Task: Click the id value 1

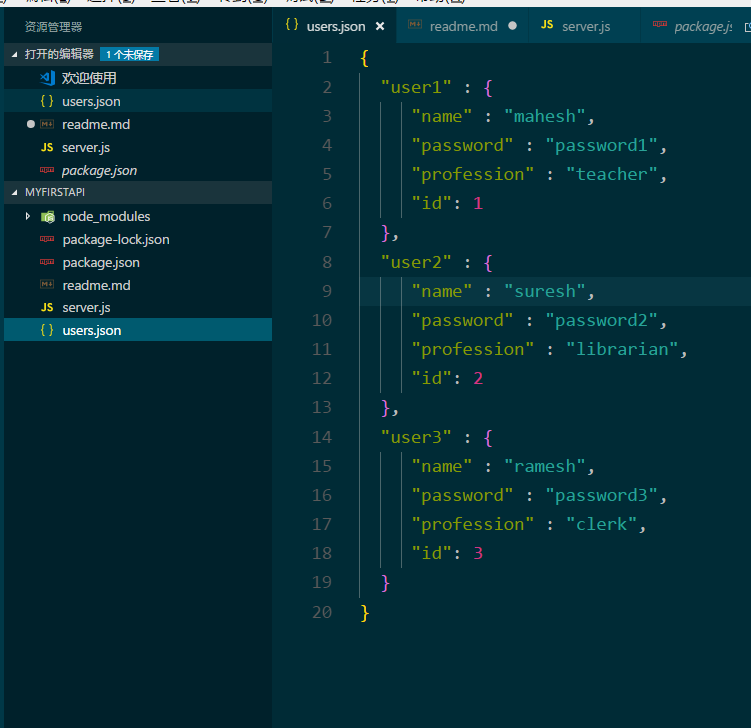Action: 478,204
